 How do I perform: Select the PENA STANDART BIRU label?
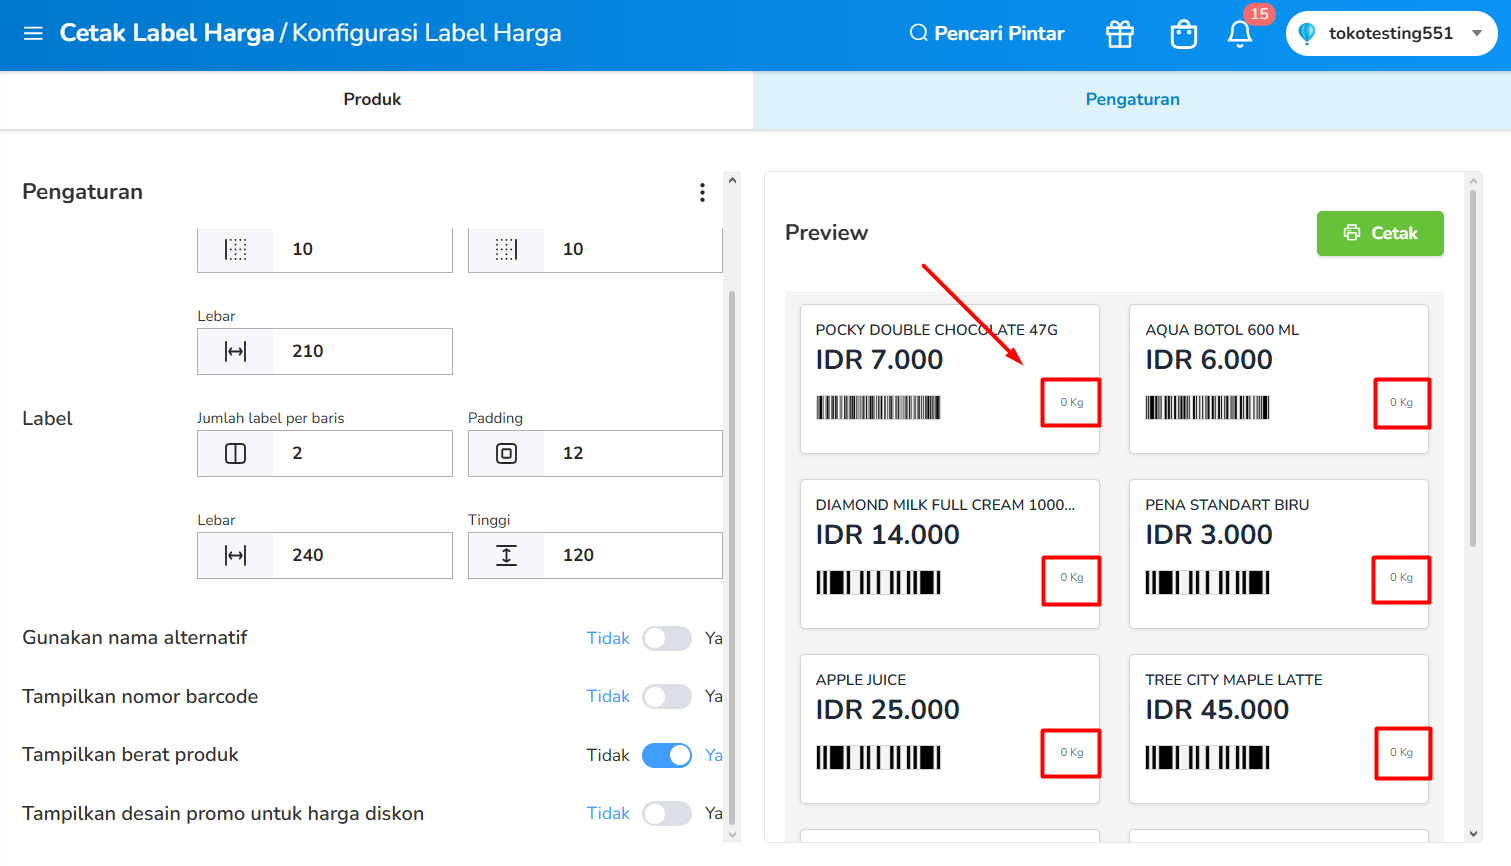(1279, 554)
